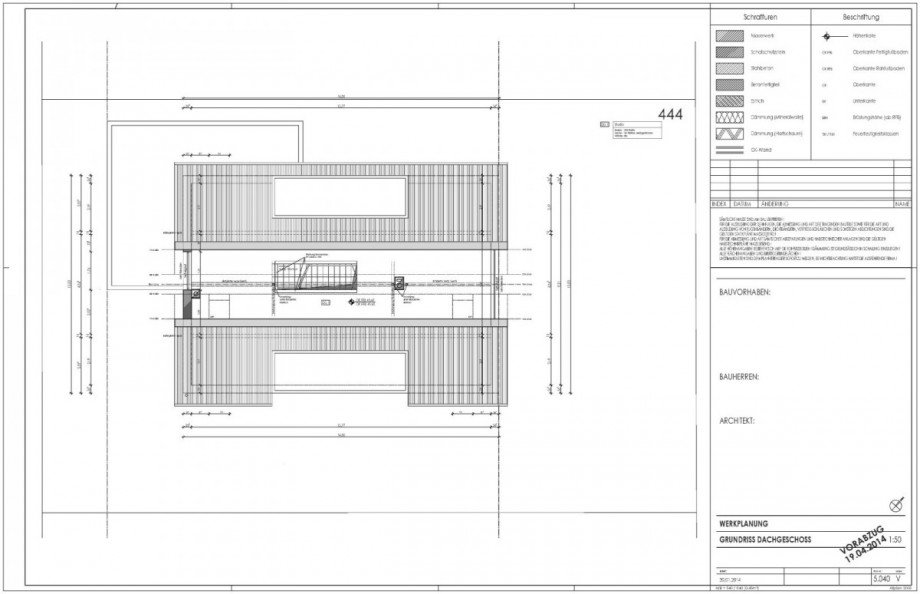
Task: Click the lower roof window opening
Action: (340, 371)
